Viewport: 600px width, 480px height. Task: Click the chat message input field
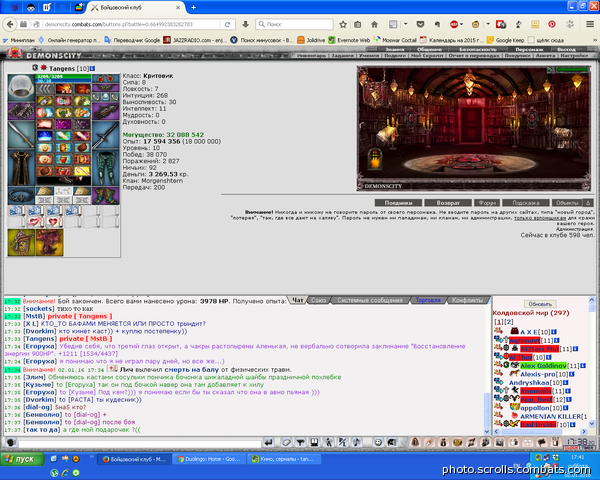pyautogui.click(x=140, y=444)
